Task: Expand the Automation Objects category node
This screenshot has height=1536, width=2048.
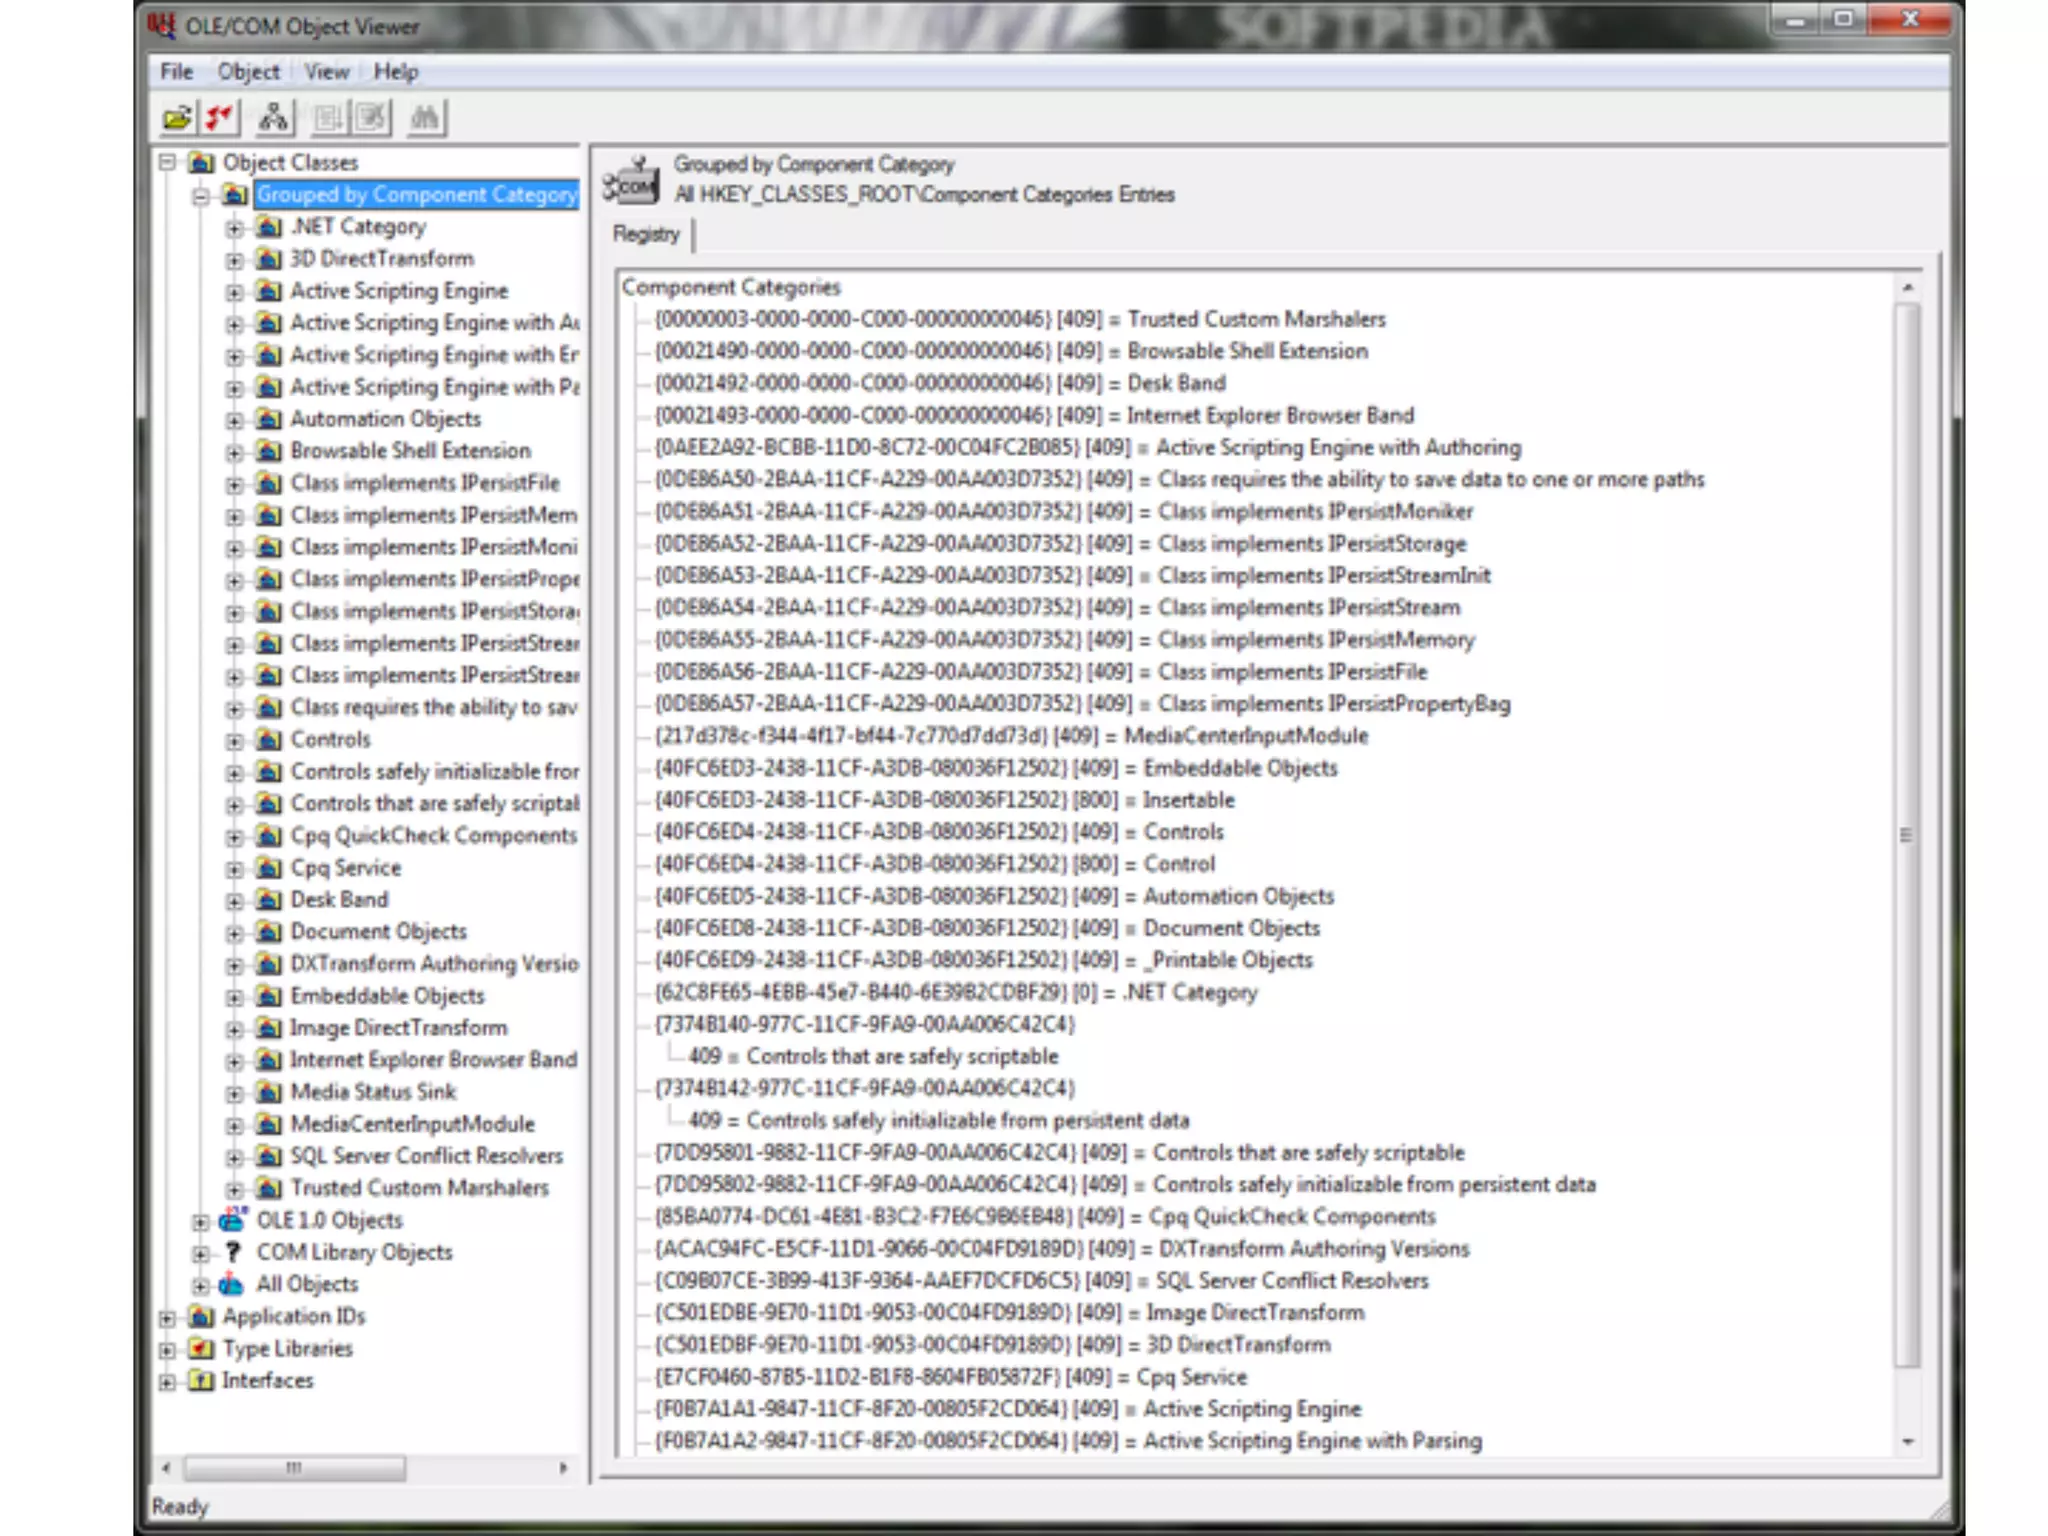Action: click(234, 420)
